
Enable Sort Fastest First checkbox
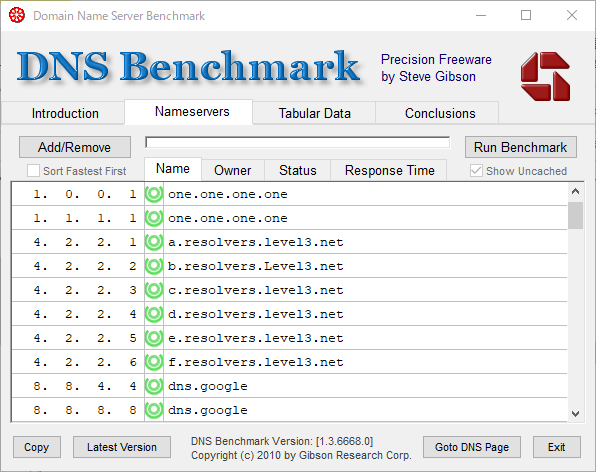click(33, 171)
